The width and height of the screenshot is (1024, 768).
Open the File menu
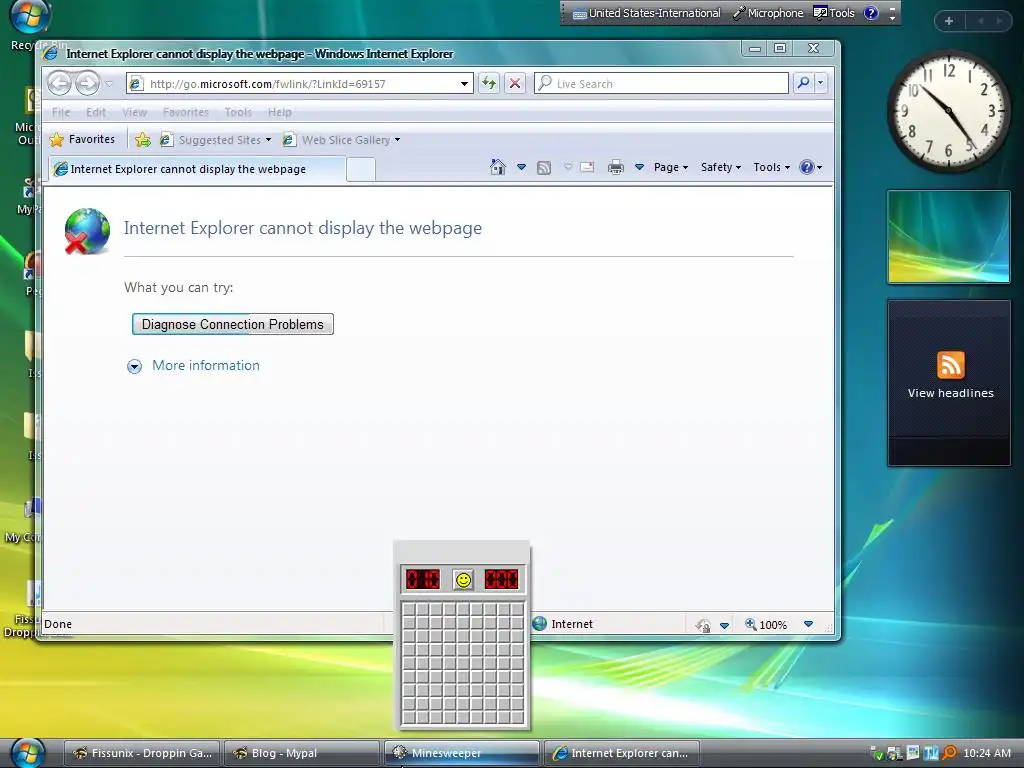[61, 112]
